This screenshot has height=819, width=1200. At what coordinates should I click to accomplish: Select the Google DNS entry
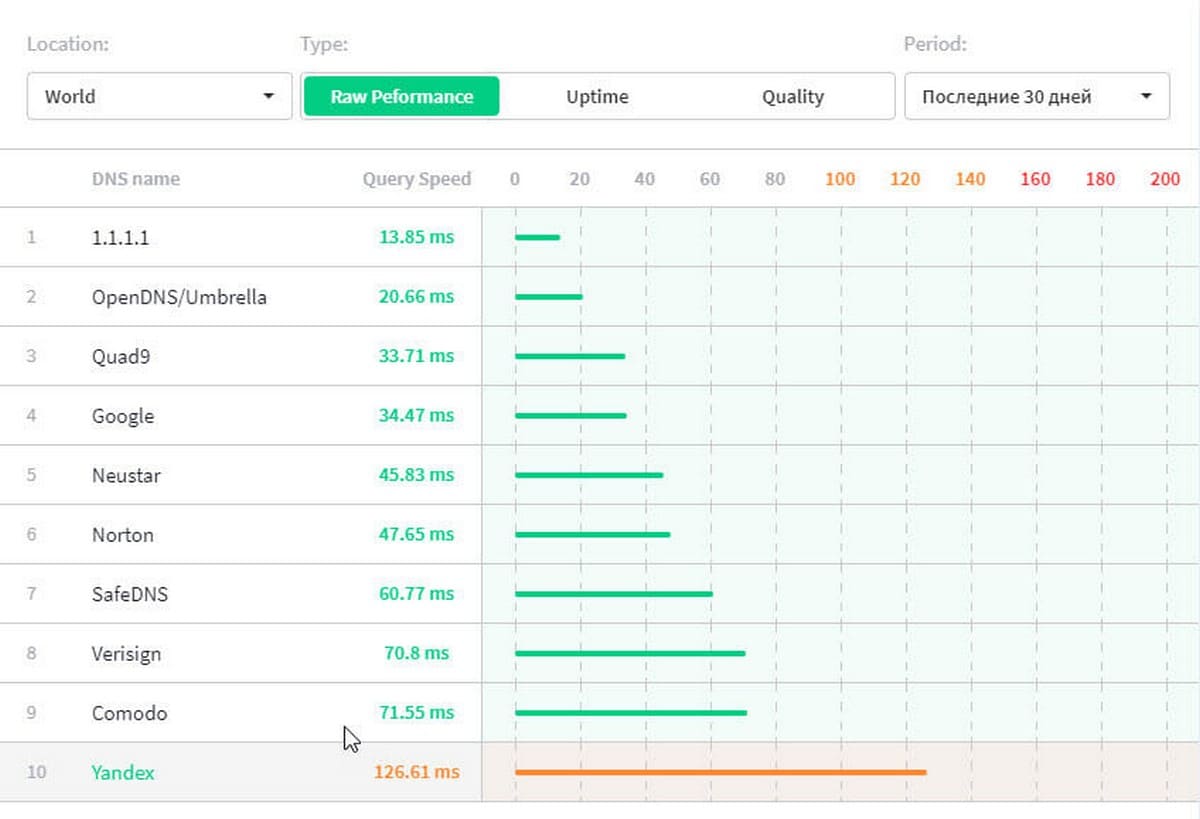(123, 416)
